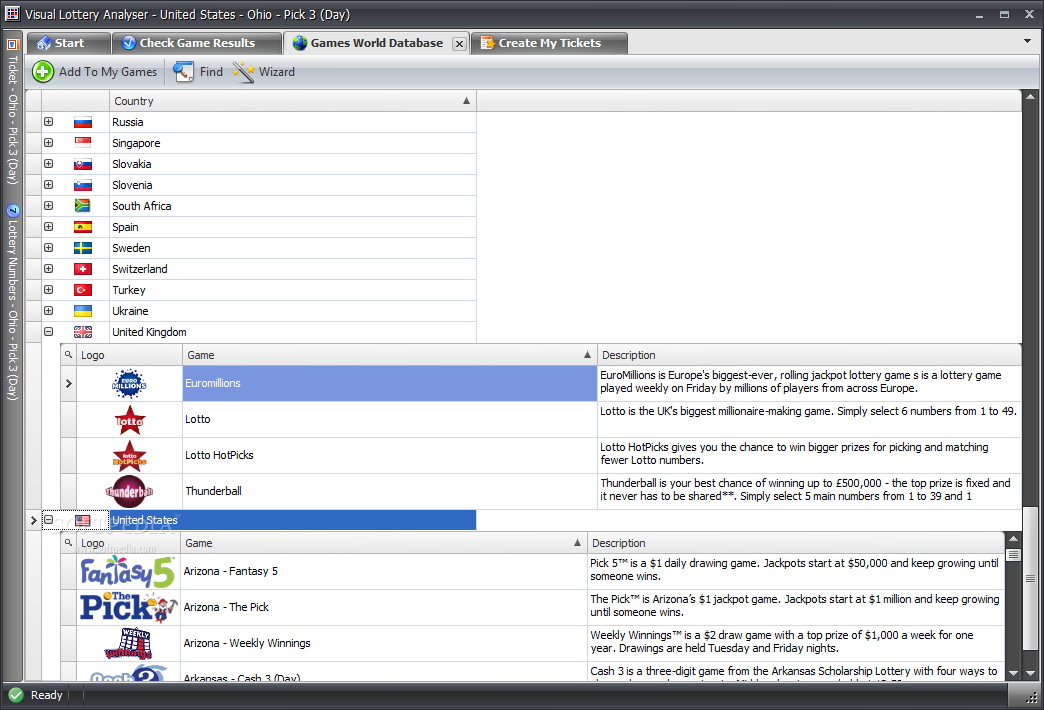Click the UK games Description column header

pos(809,355)
